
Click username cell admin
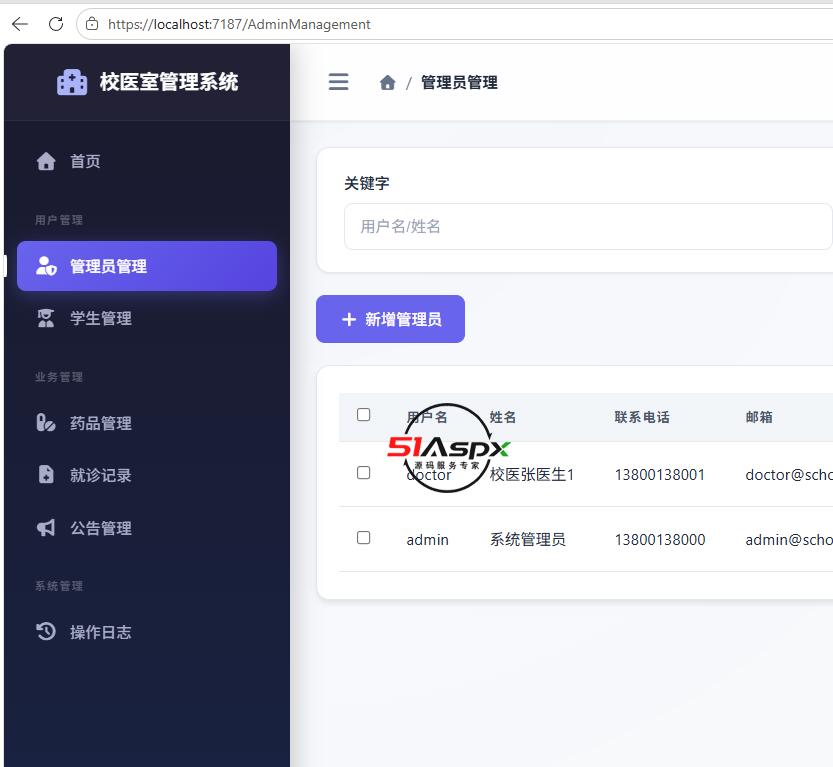coord(428,540)
